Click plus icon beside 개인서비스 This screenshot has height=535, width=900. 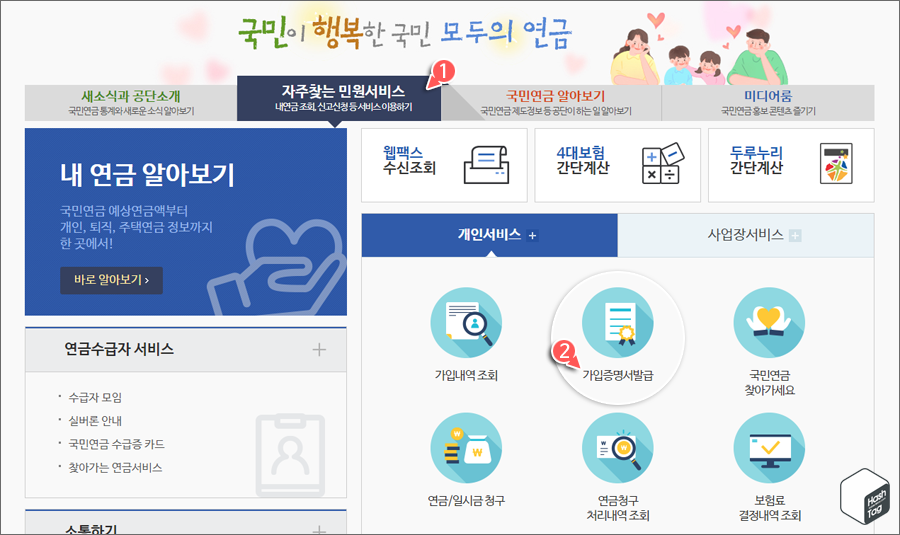pos(533,236)
